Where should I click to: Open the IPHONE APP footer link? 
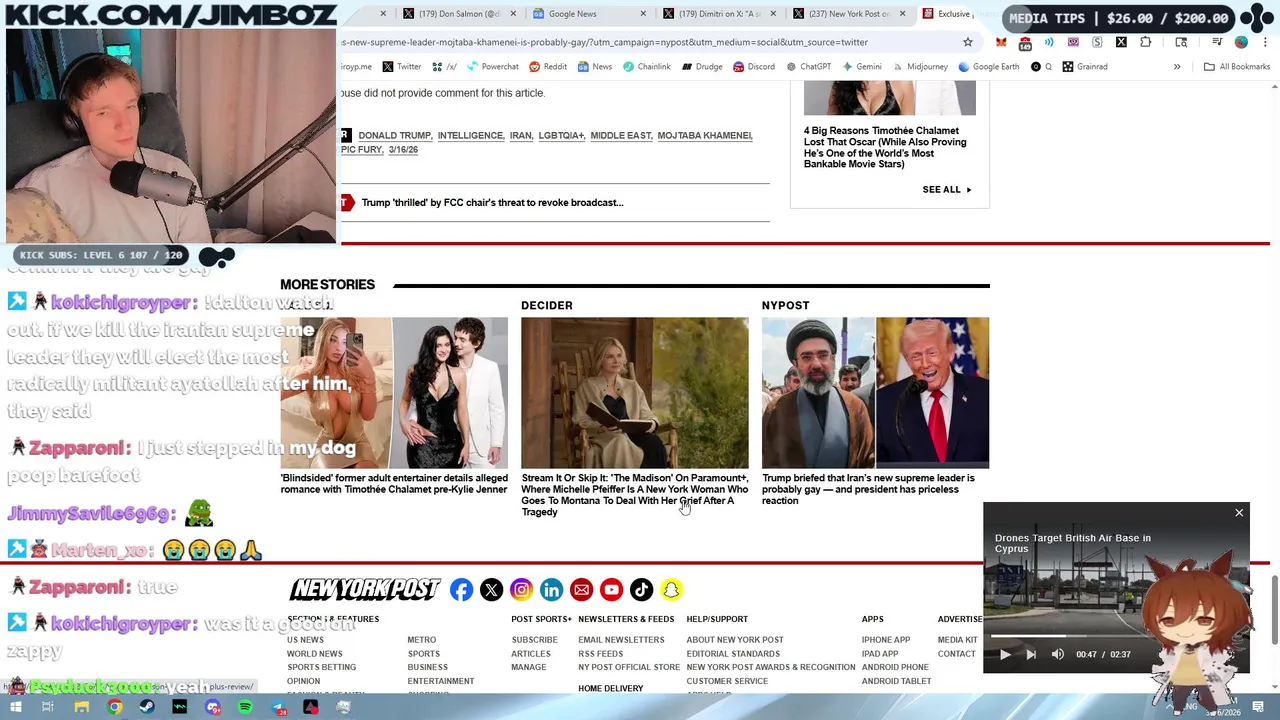[886, 640]
